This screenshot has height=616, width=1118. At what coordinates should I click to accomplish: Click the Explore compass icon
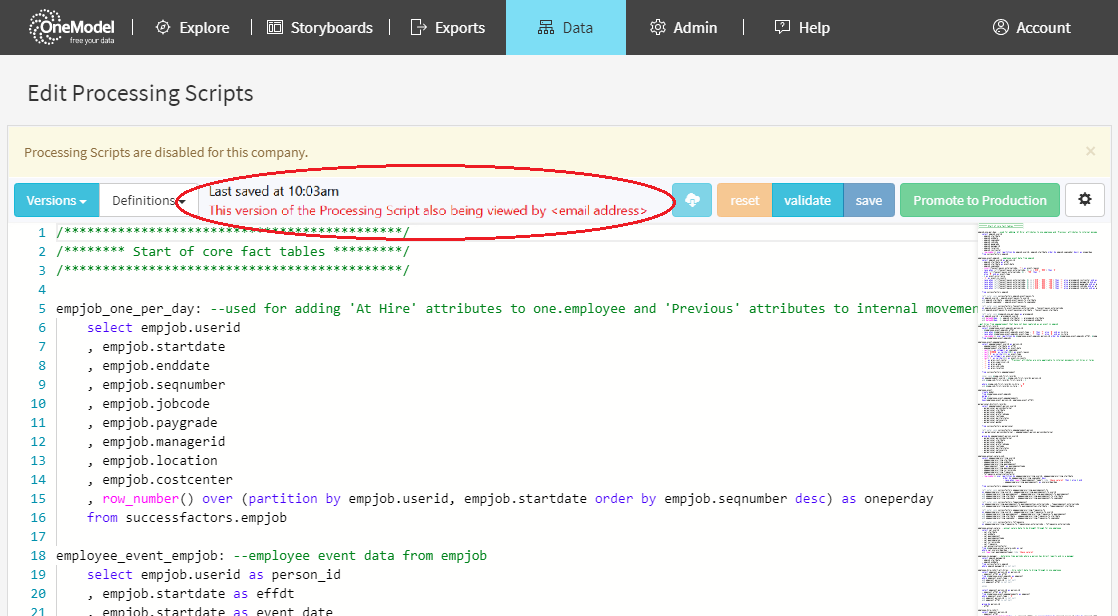[x=163, y=28]
